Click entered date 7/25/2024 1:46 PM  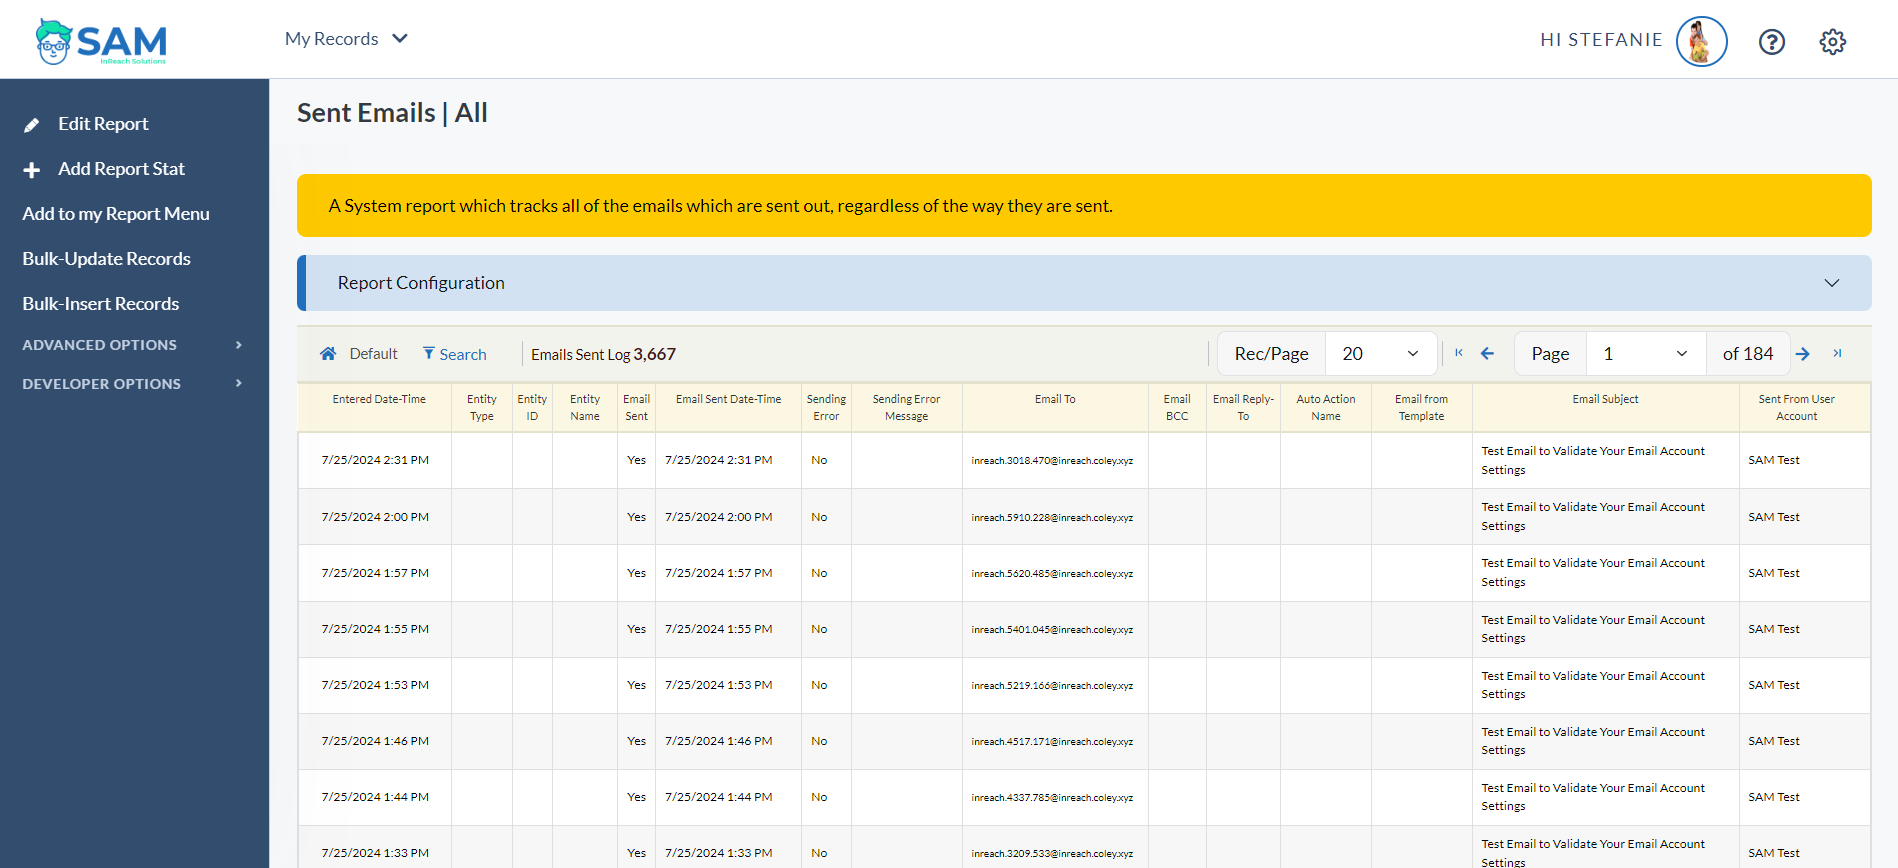tap(375, 741)
